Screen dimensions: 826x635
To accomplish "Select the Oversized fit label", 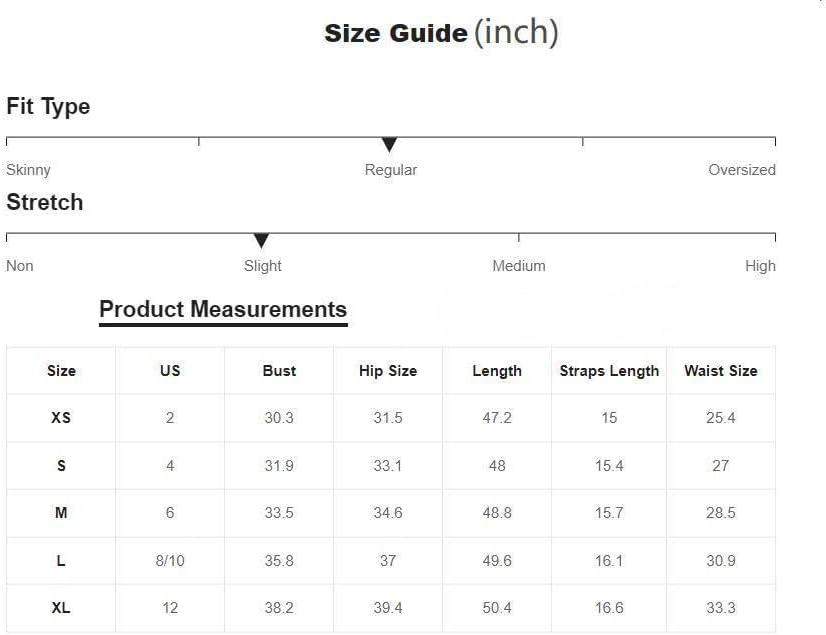I will tap(741, 170).
